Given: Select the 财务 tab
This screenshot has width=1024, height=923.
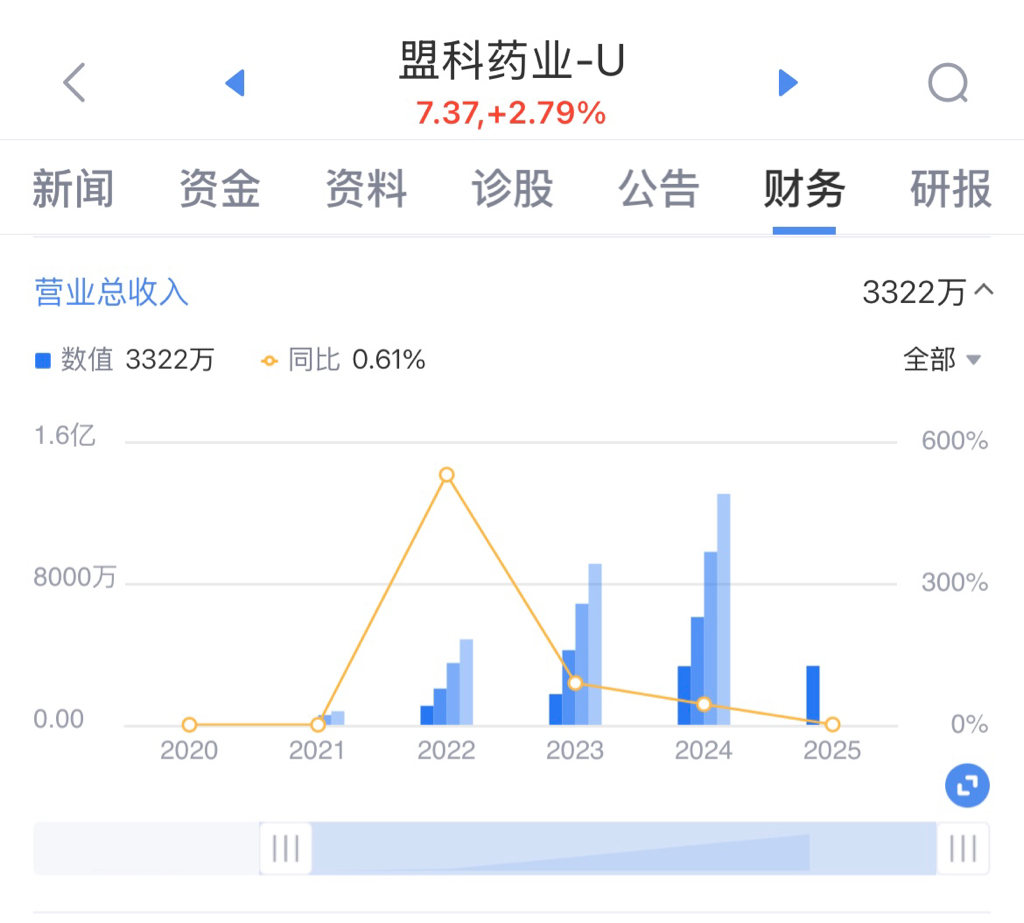Looking at the screenshot, I should [x=805, y=188].
